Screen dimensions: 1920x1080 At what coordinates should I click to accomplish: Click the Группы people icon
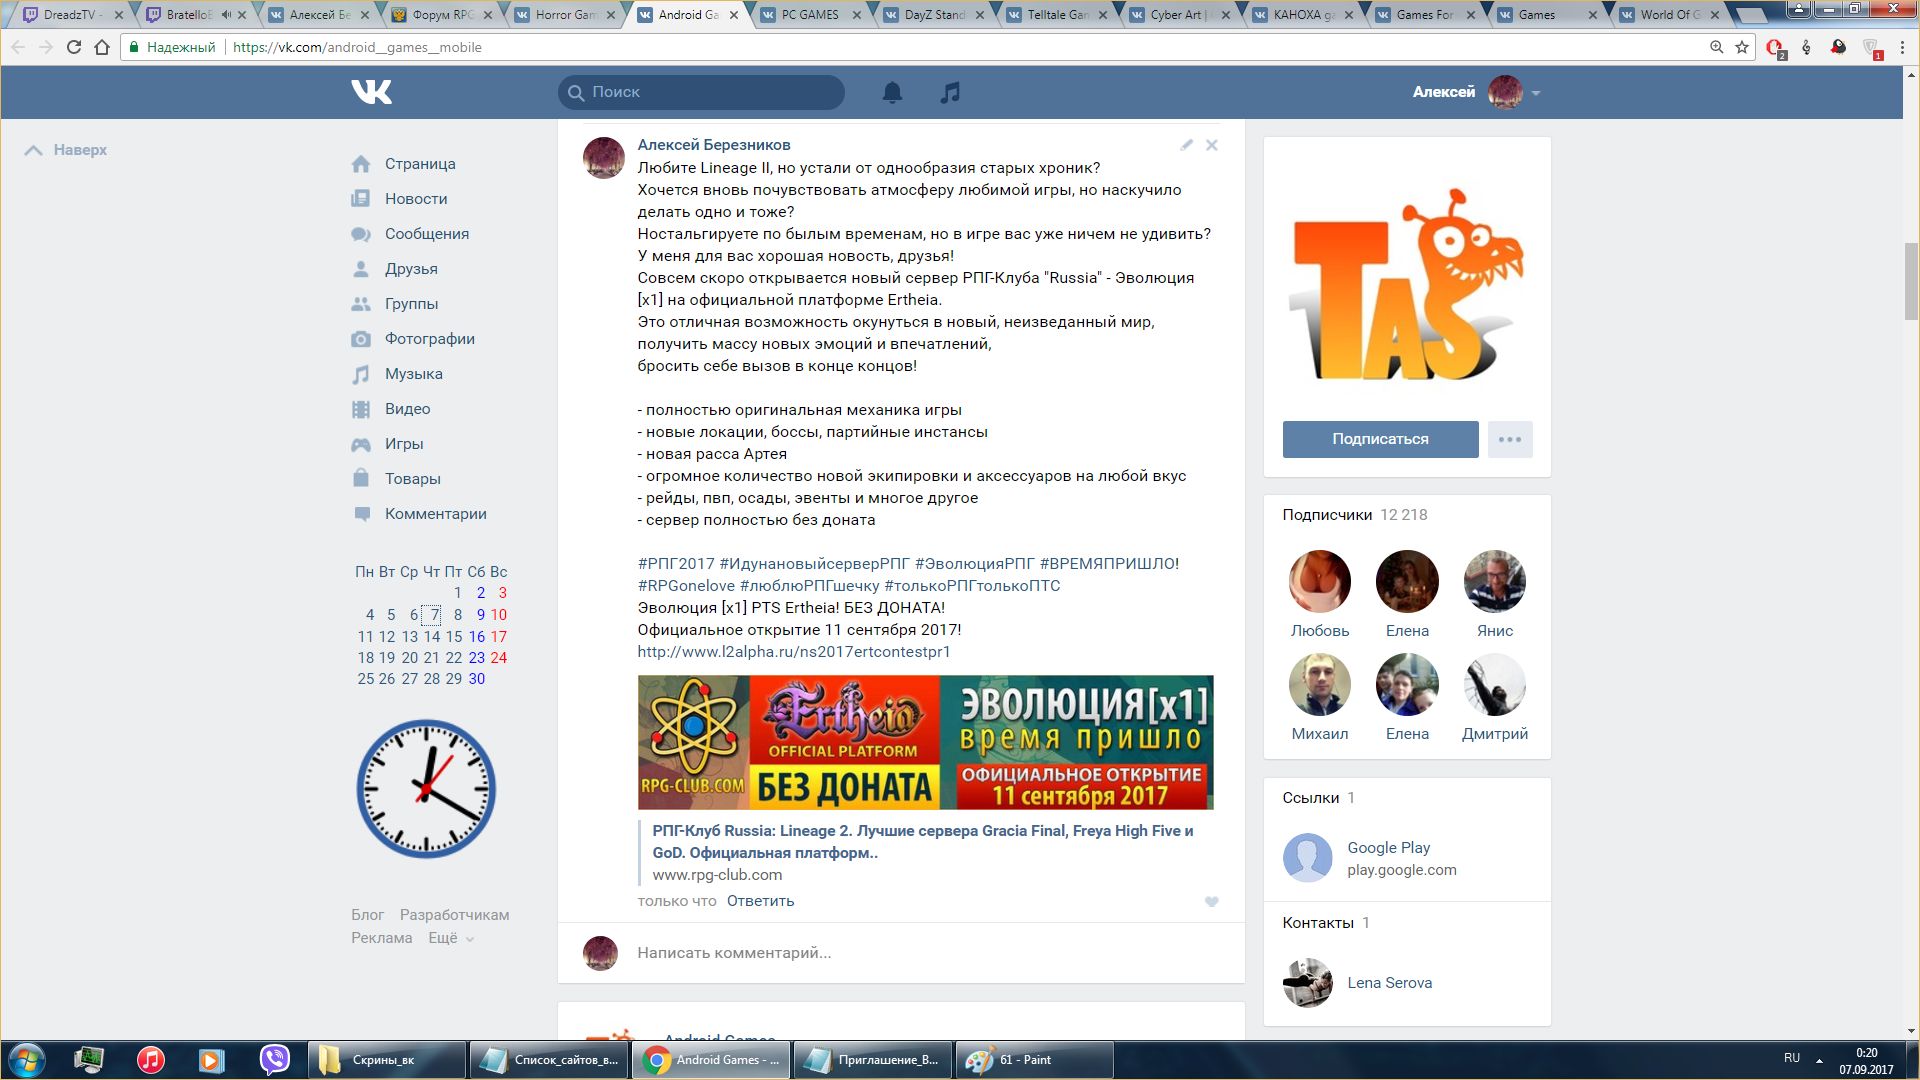point(361,304)
